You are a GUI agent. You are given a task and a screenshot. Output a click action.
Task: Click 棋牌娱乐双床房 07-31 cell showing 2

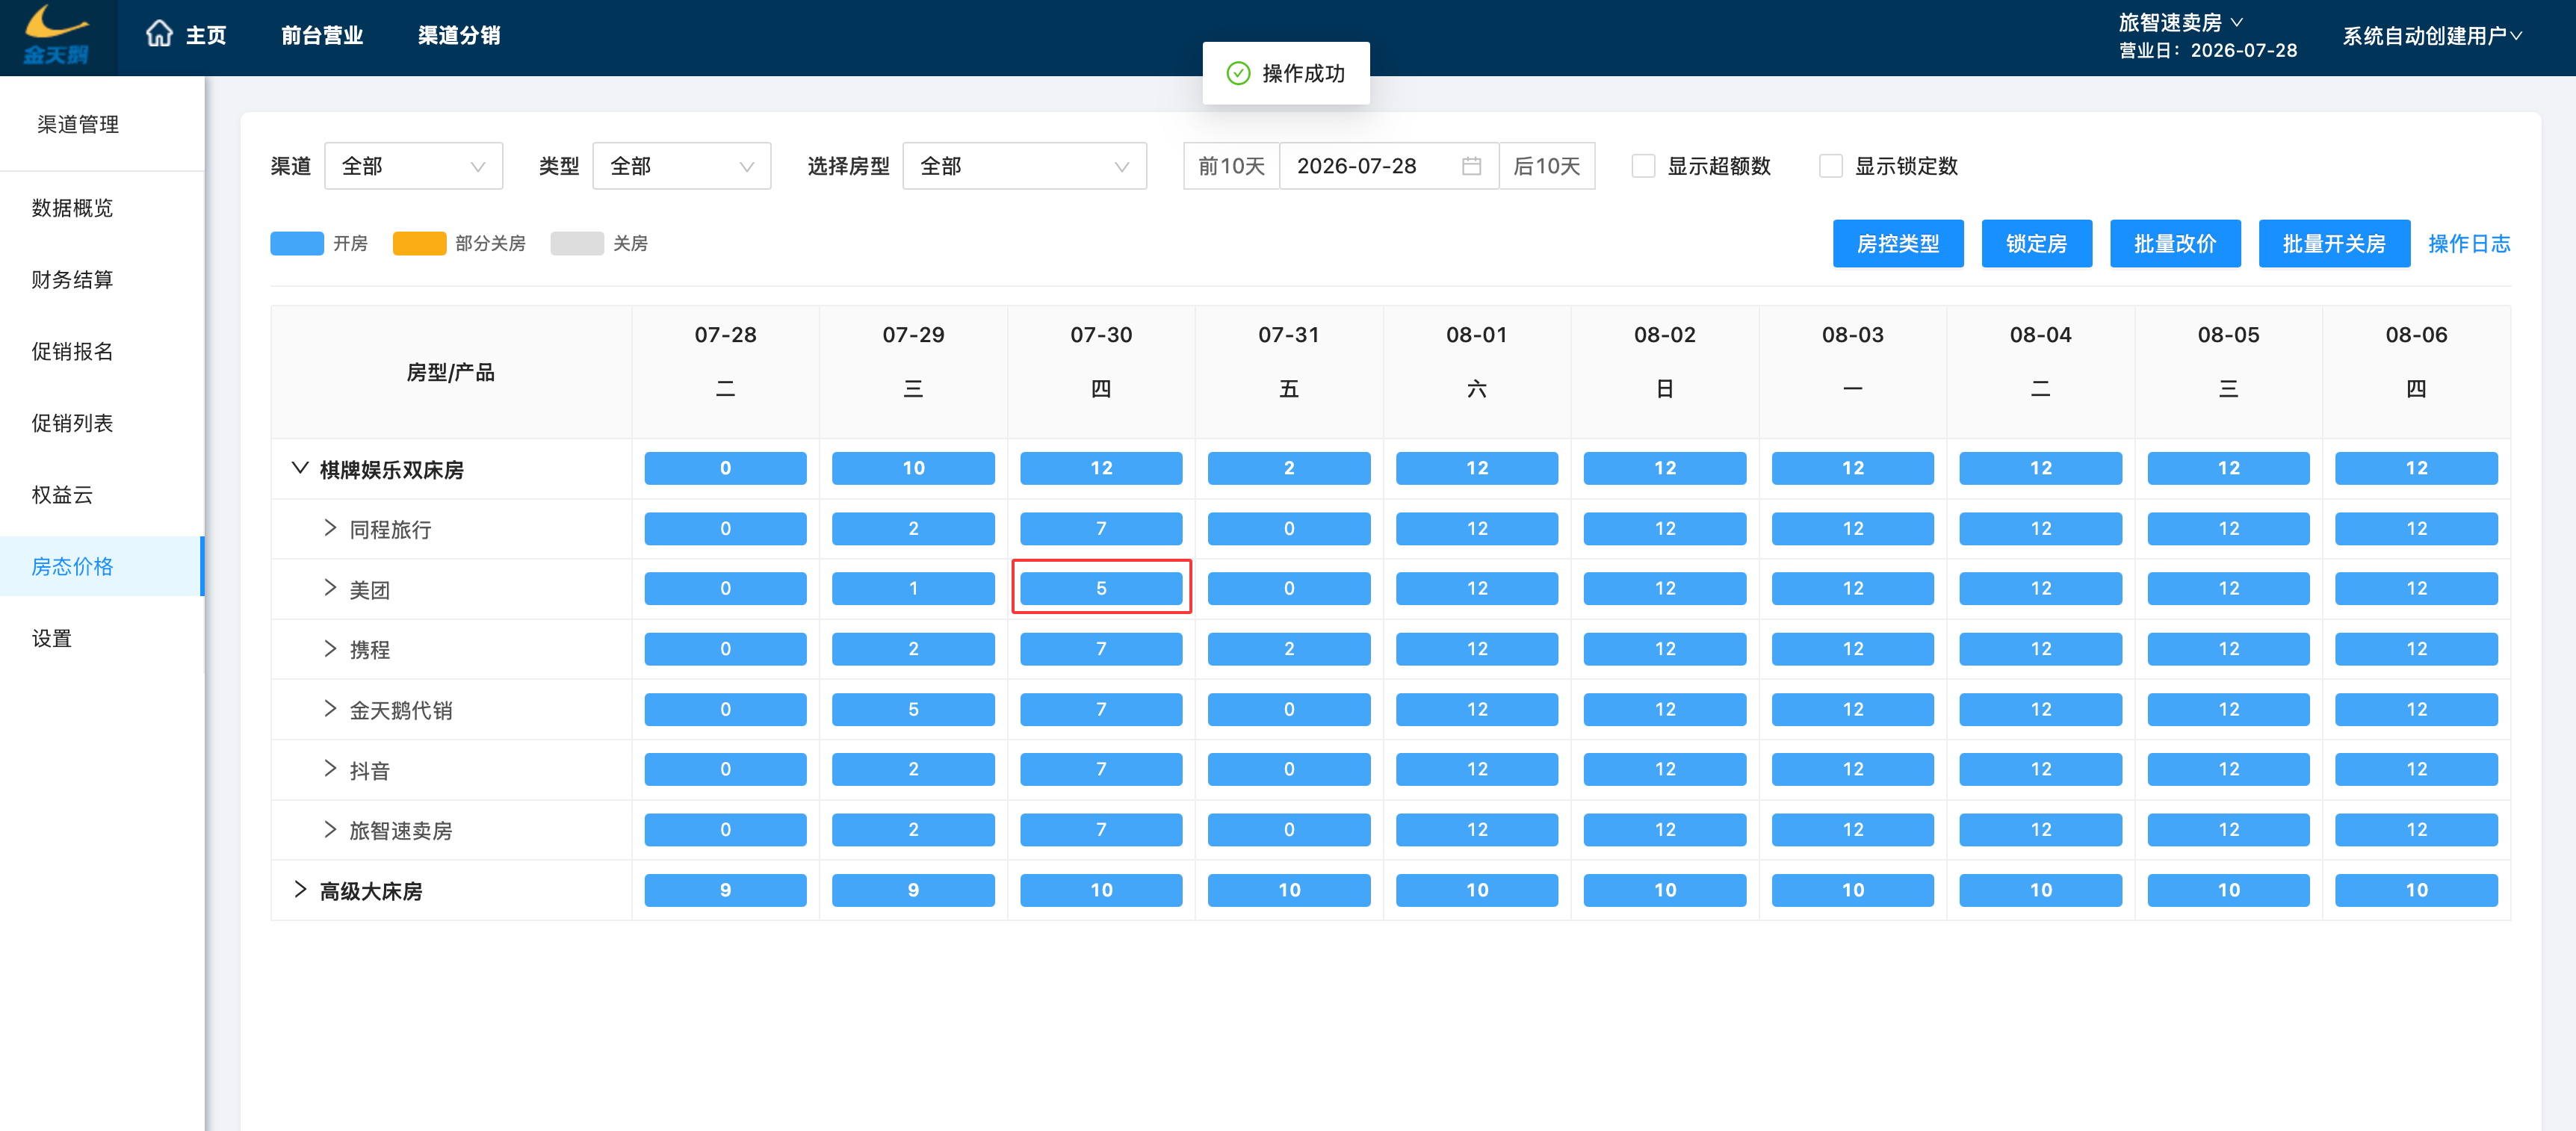[x=1289, y=468]
